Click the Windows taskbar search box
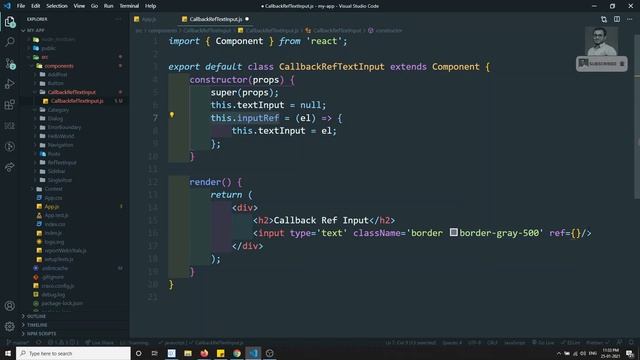Image resolution: width=640 pixels, height=360 pixels. [x=73, y=353]
